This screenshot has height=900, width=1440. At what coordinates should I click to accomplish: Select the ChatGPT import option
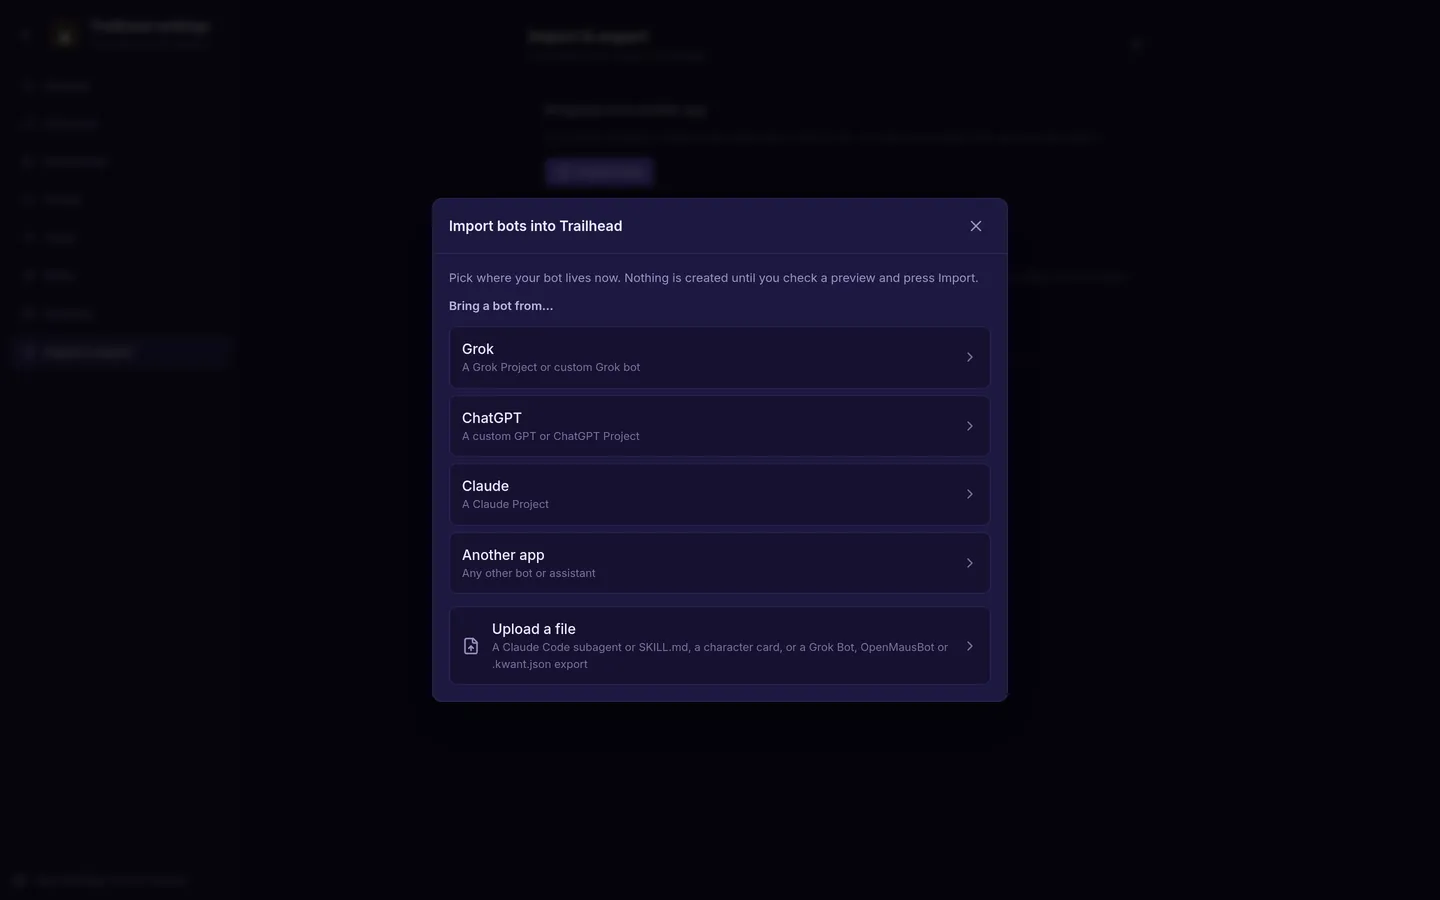click(x=720, y=426)
